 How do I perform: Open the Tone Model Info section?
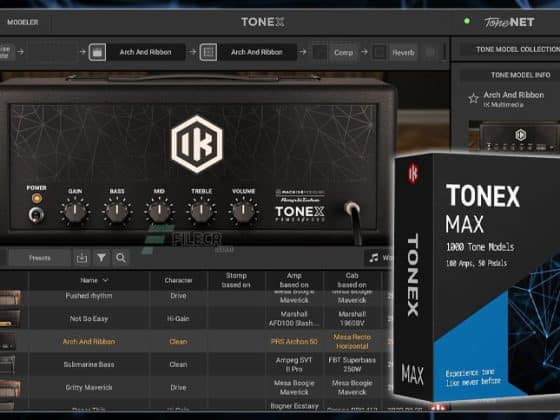[x=520, y=75]
